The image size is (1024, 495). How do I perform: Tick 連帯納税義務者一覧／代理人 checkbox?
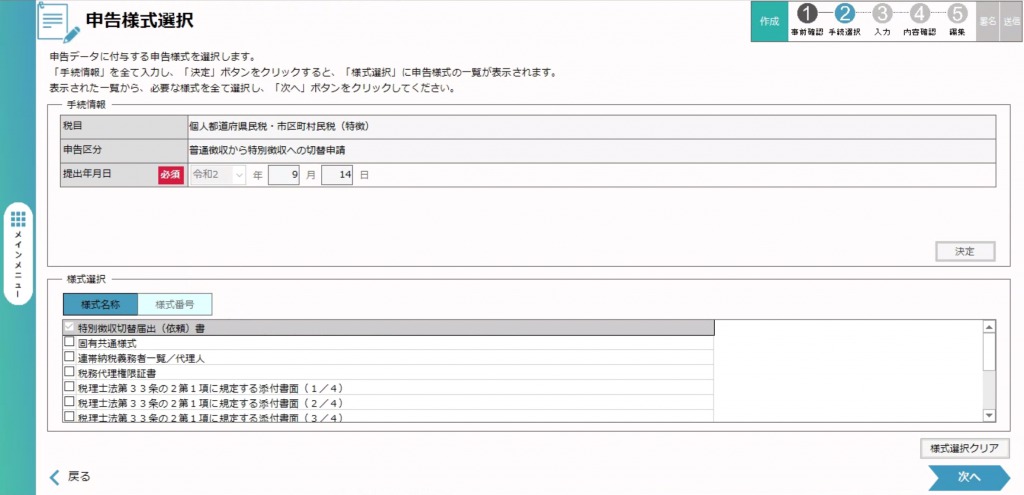pyautogui.click(x=69, y=357)
